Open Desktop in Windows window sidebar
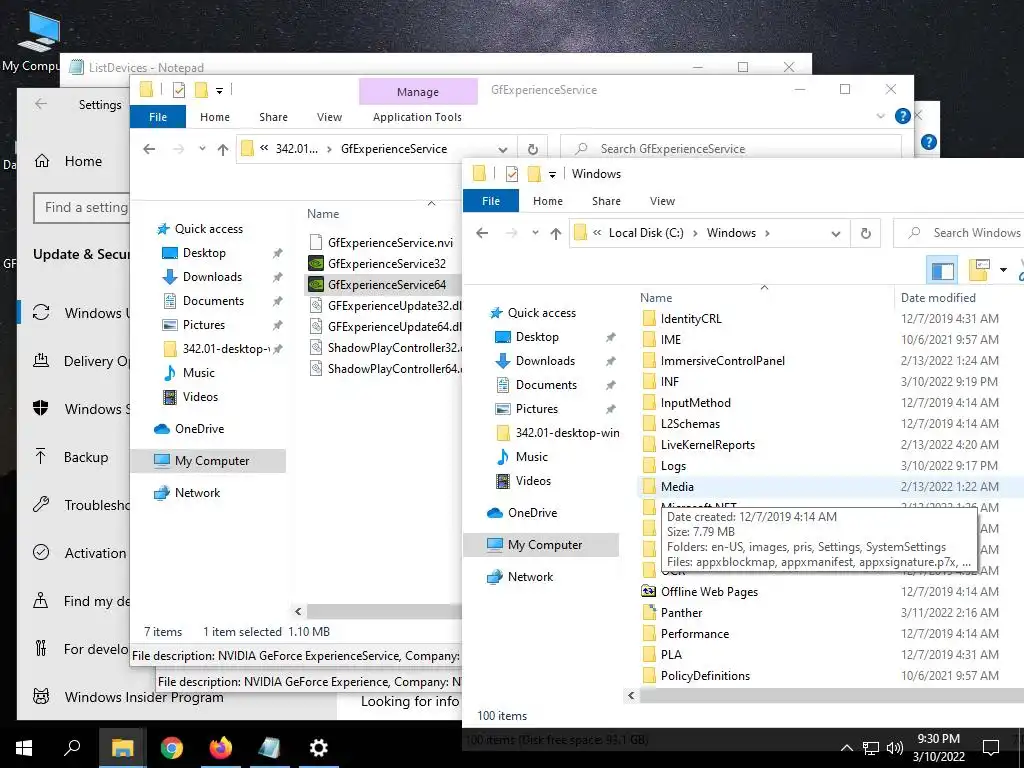Screen dimensions: 1024x768 click(x=537, y=337)
